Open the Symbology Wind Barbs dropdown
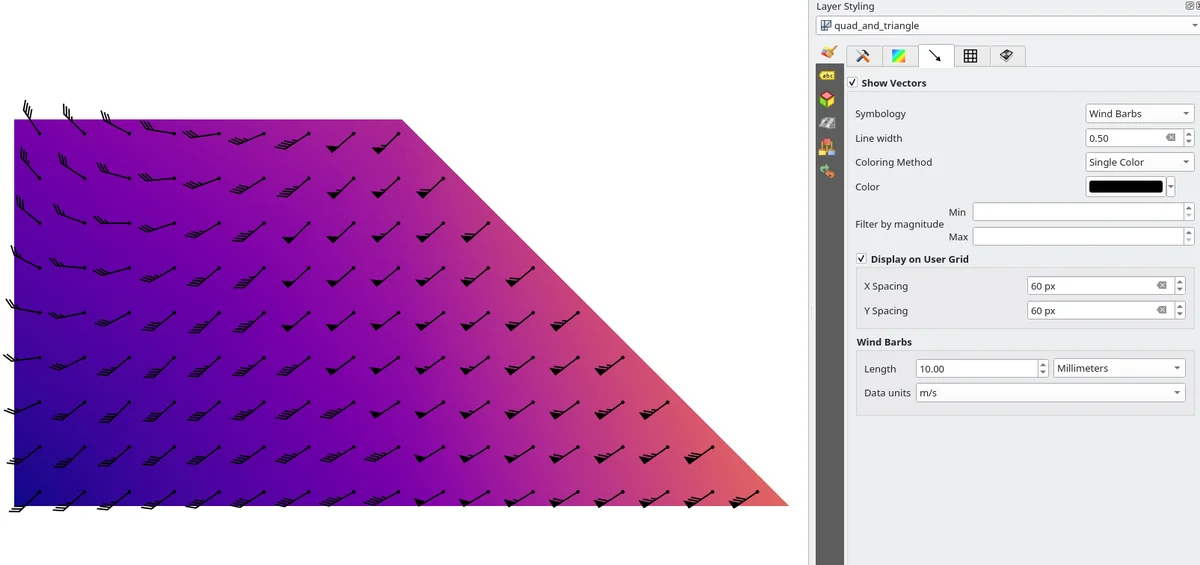The width and height of the screenshot is (1200, 565). tap(1140, 114)
